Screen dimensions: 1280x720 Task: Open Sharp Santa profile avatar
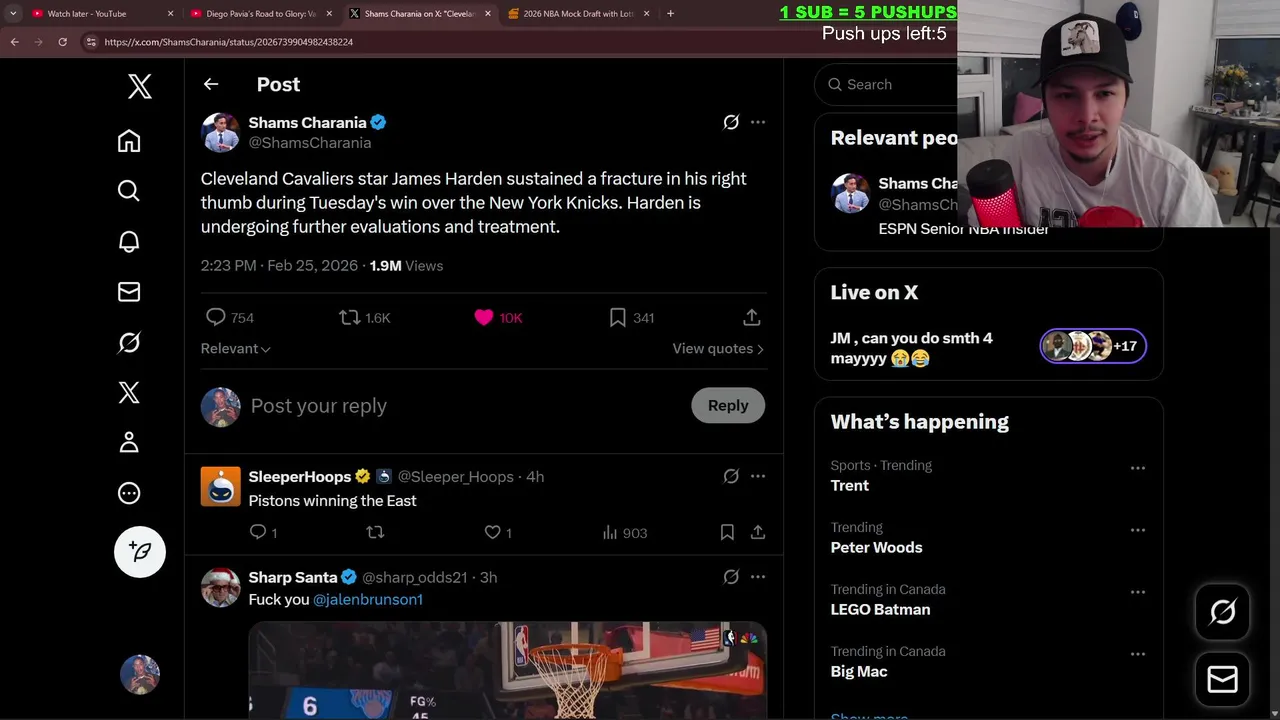[x=220, y=587]
